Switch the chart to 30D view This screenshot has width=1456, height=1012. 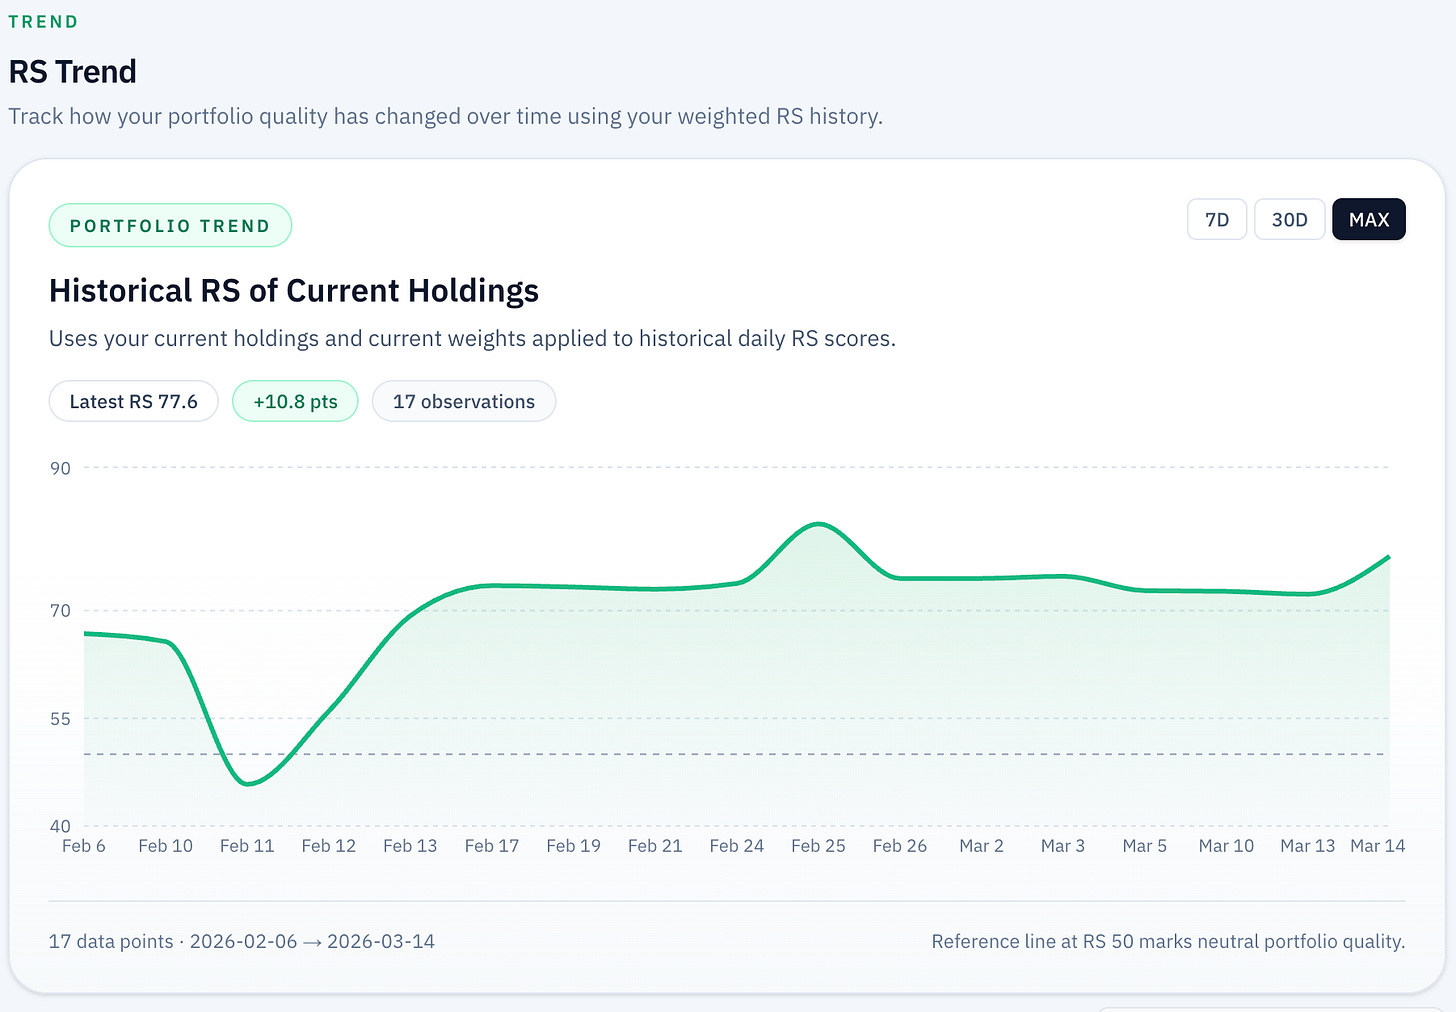1289,219
